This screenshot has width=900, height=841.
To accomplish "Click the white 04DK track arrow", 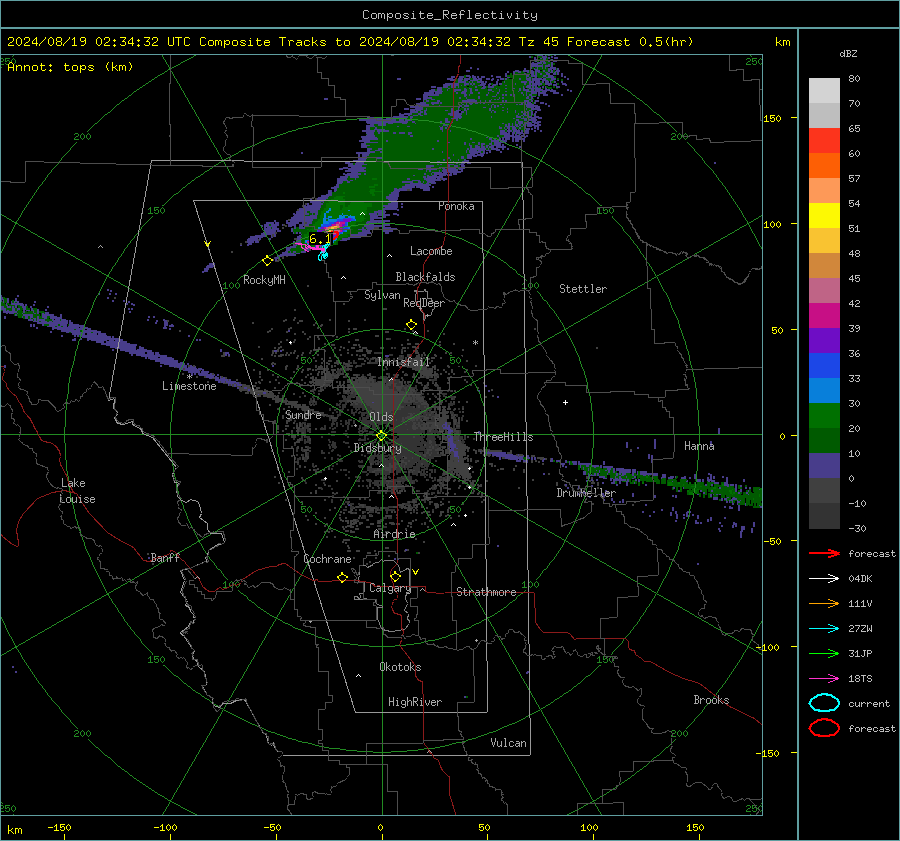I will [824, 579].
